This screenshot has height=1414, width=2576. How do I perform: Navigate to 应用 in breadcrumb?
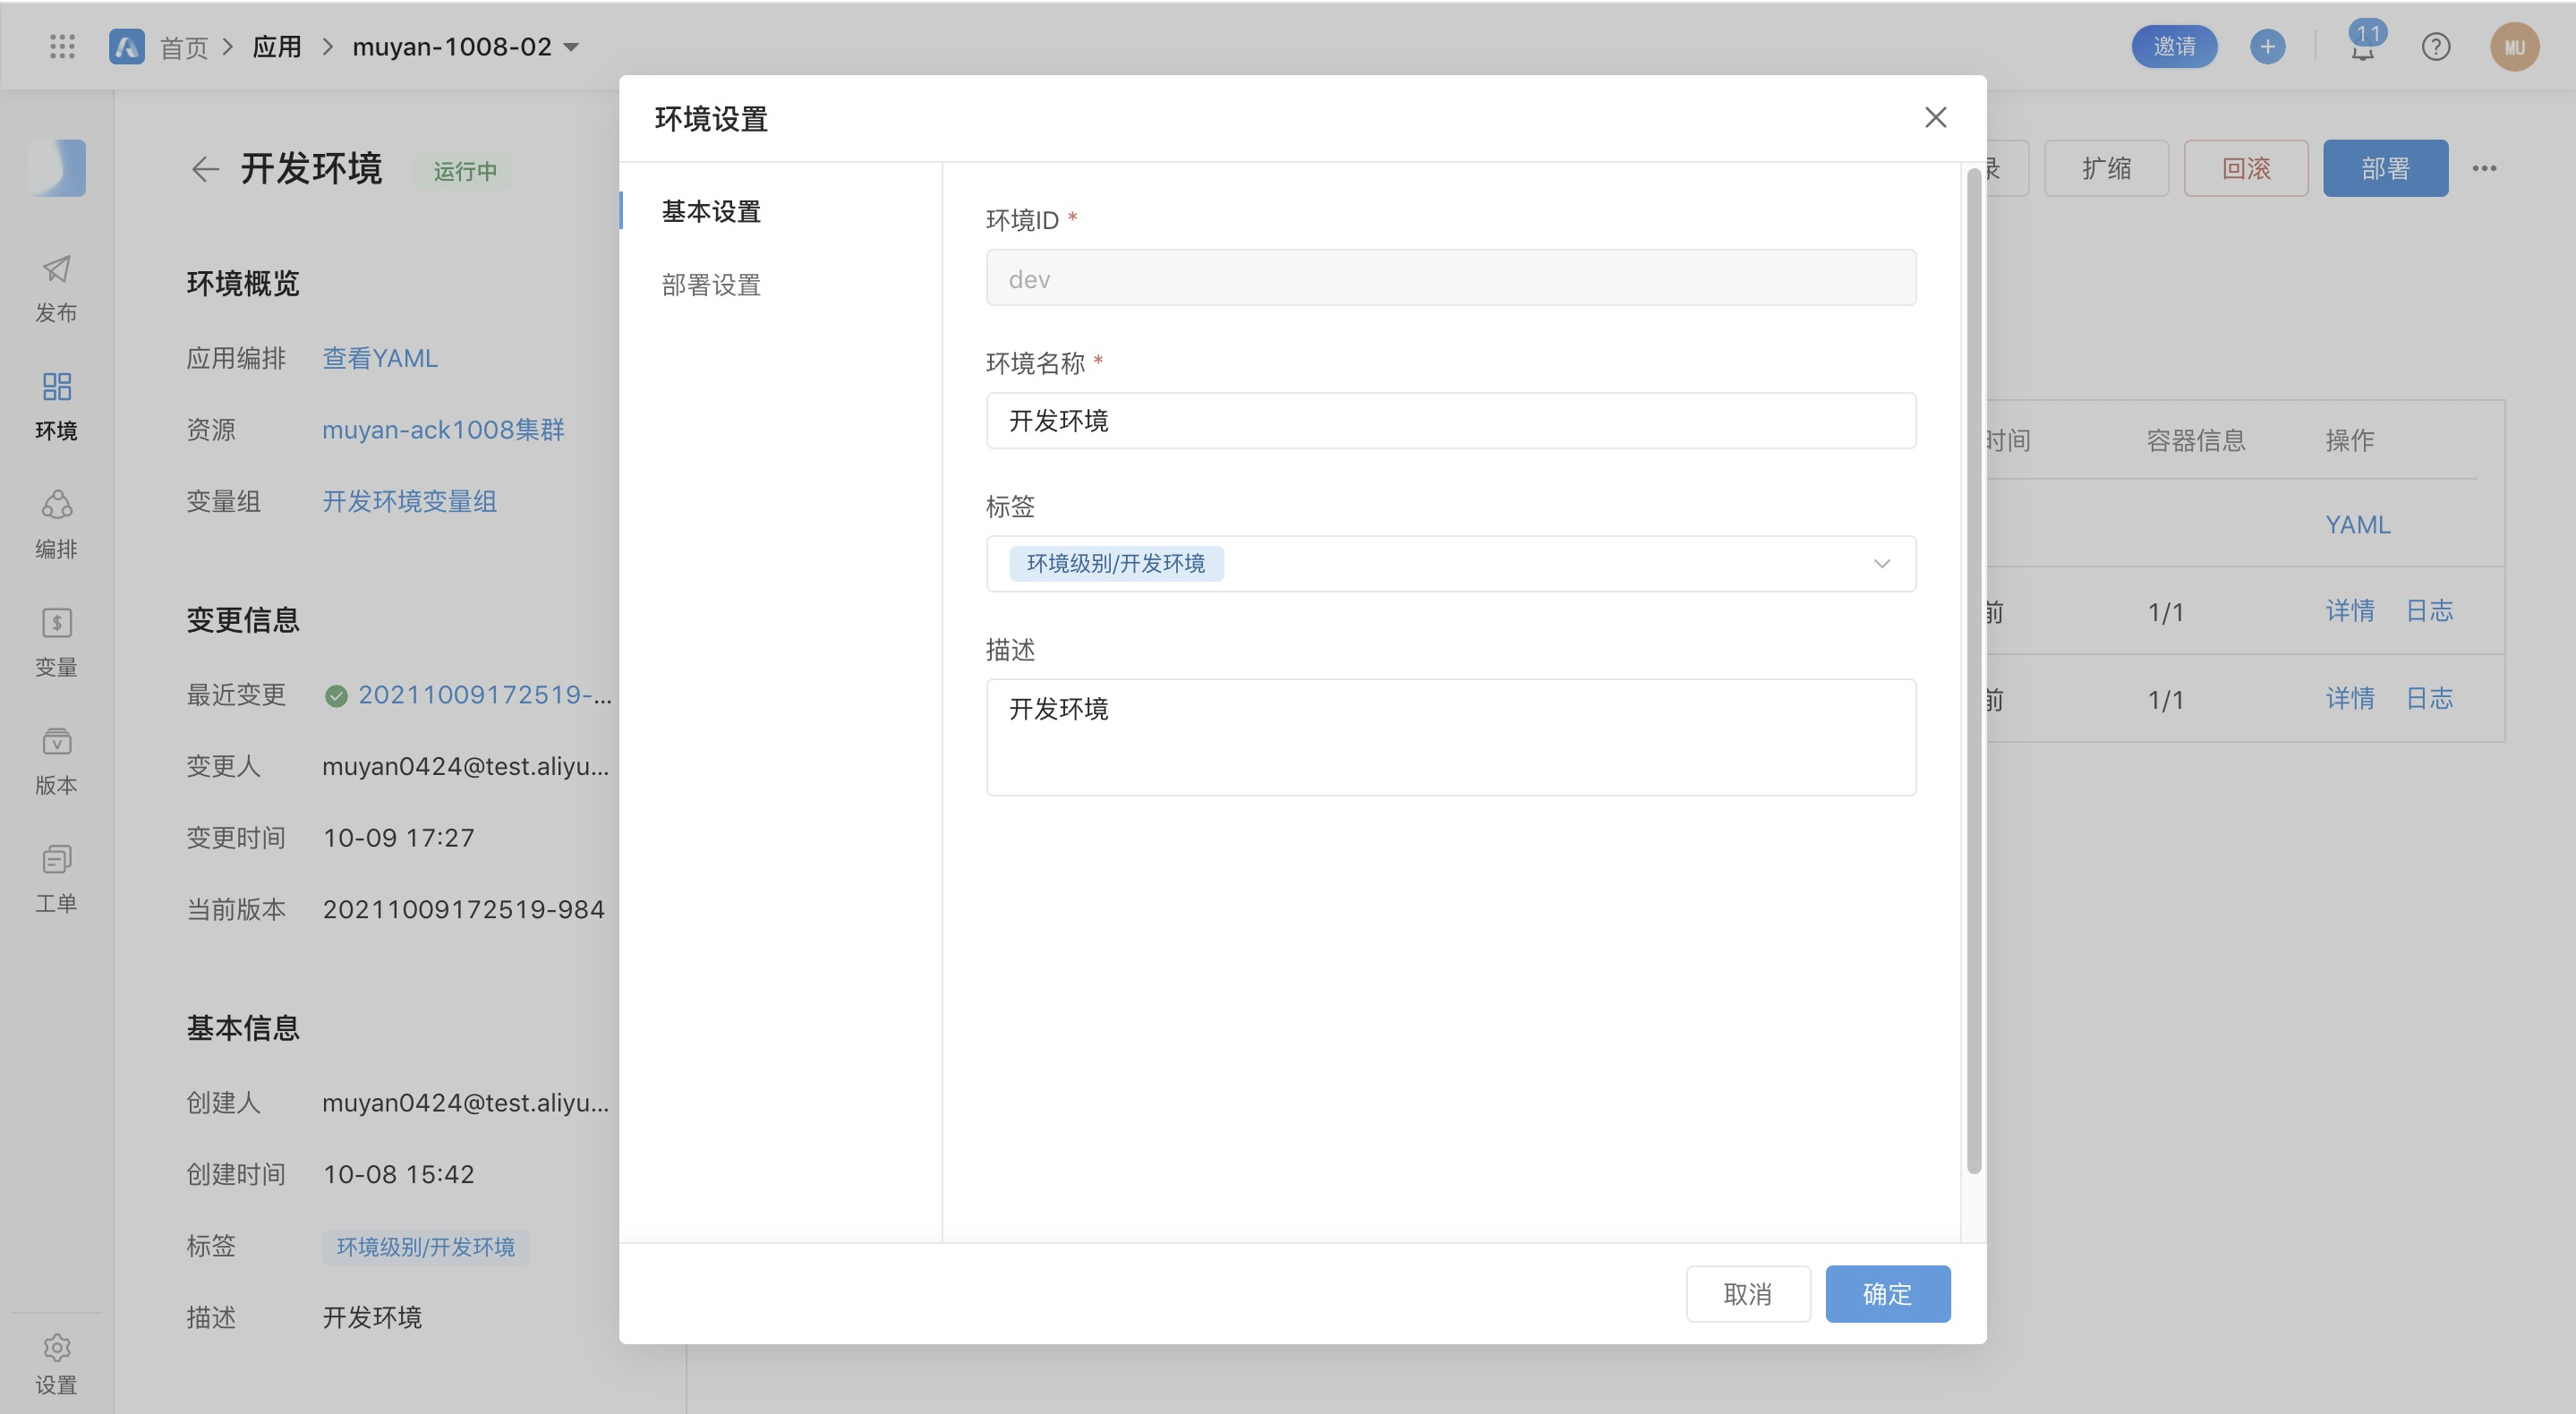(277, 46)
